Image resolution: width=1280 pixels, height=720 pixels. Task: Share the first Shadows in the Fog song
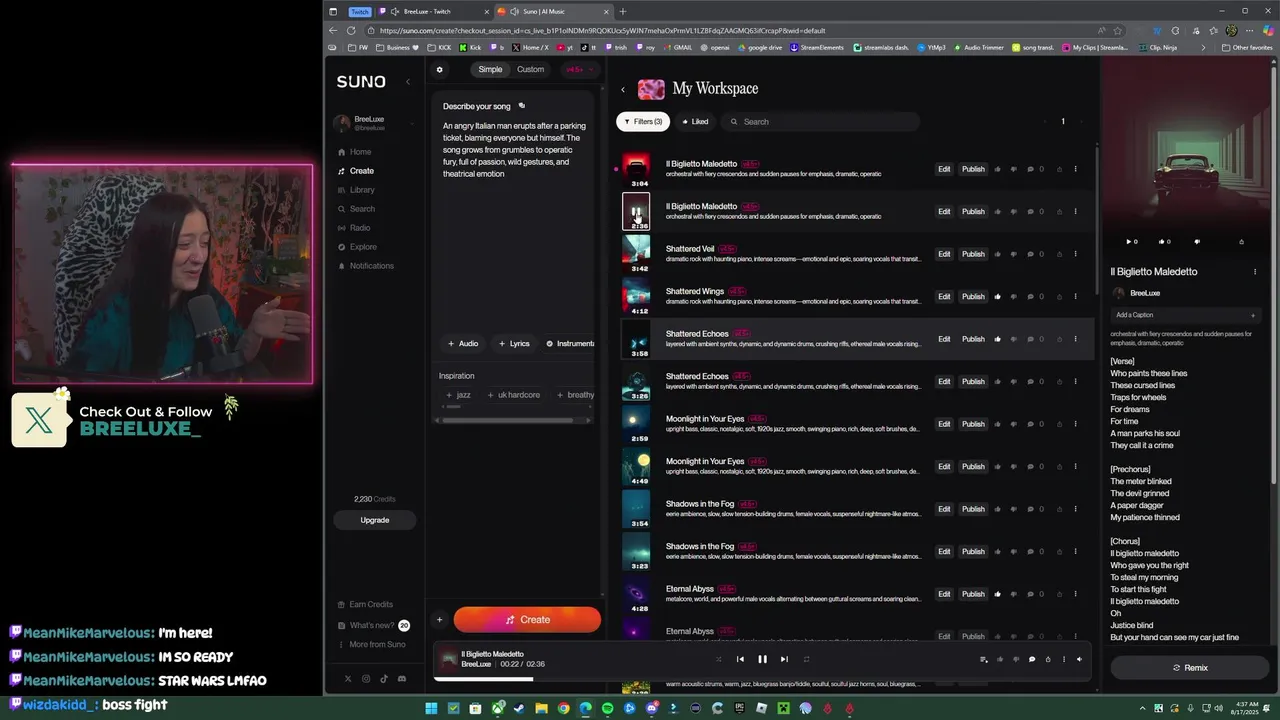(x=1059, y=509)
